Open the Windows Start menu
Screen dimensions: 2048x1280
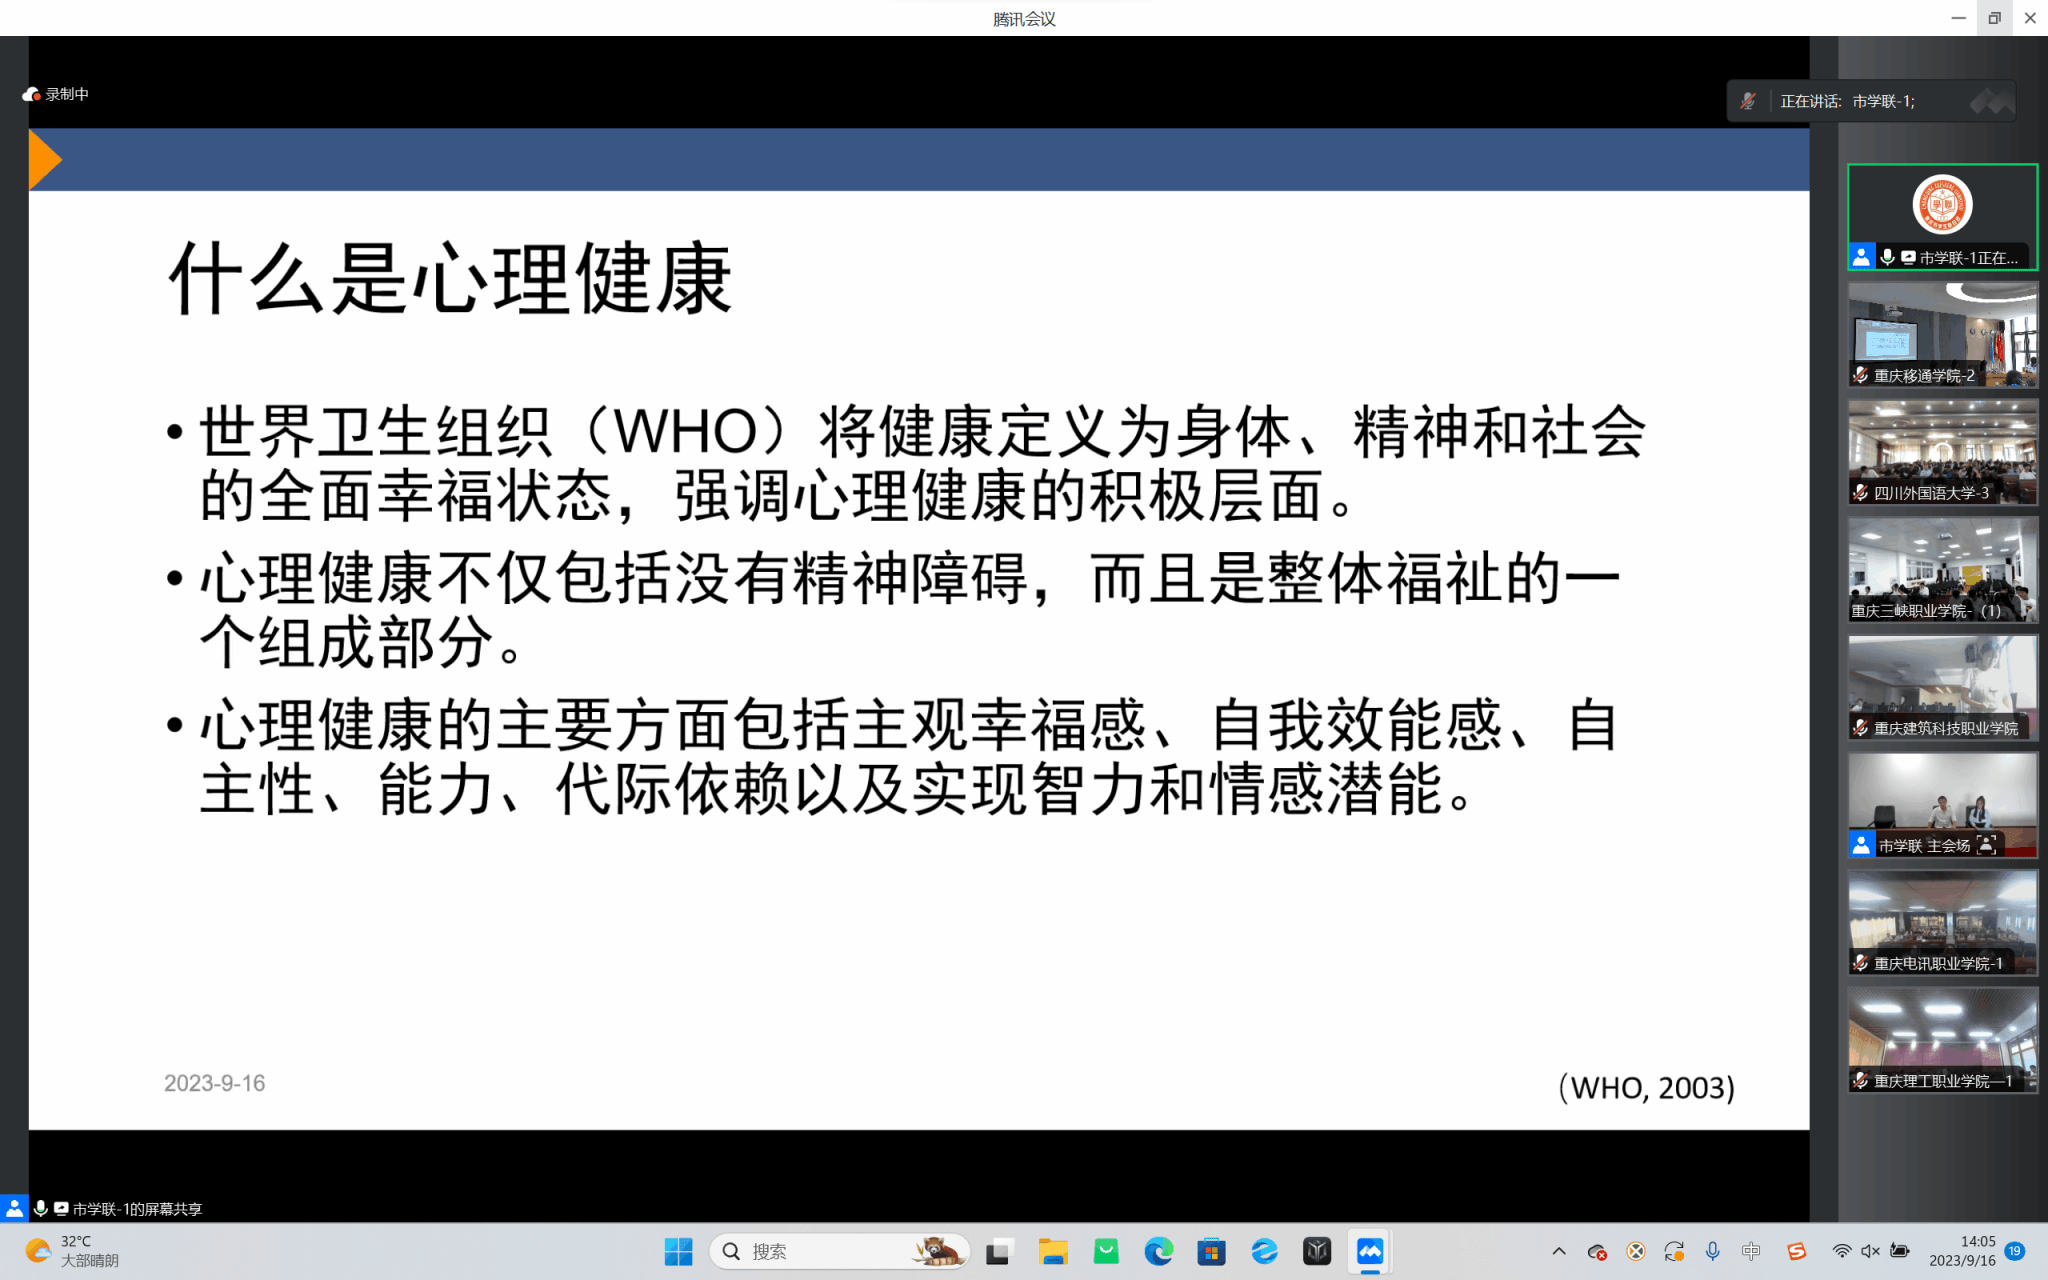click(678, 1251)
